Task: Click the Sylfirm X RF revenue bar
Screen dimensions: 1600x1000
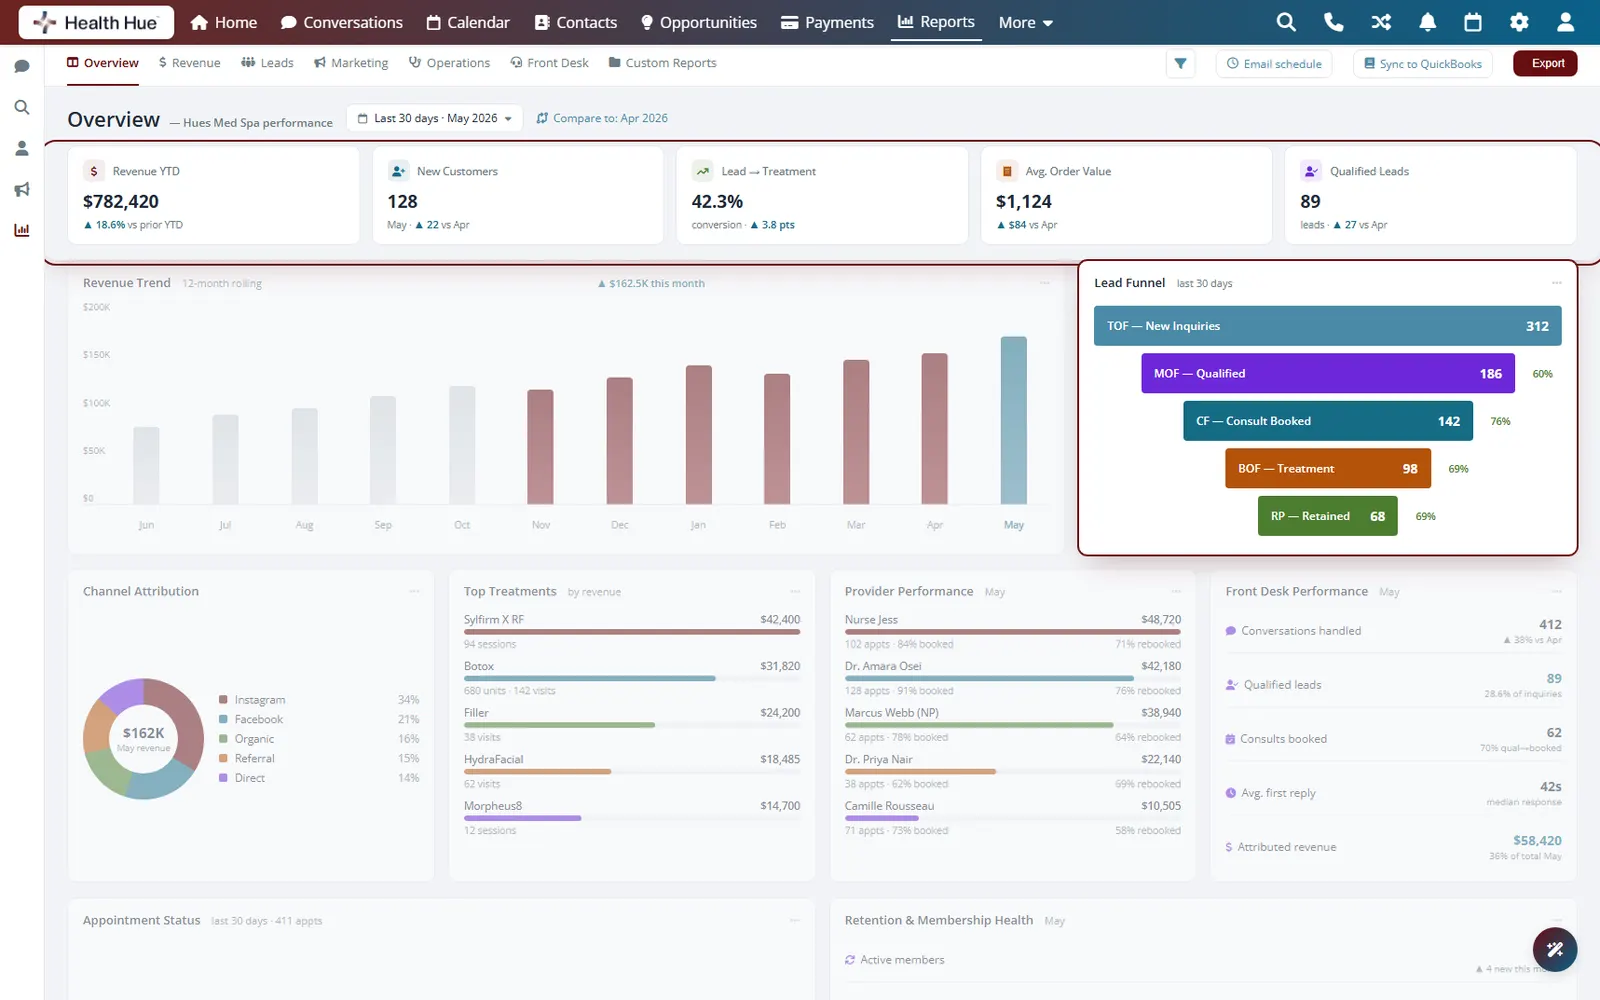Action: (632, 632)
